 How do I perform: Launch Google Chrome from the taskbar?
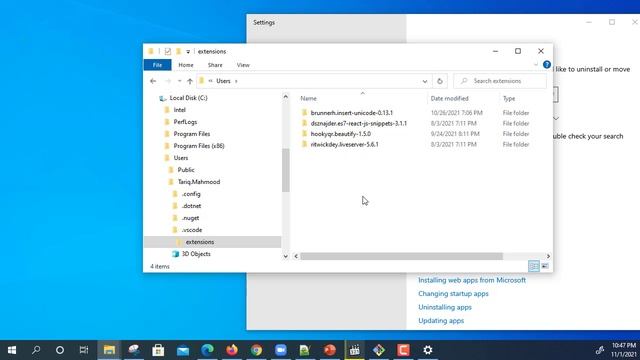click(x=256, y=350)
